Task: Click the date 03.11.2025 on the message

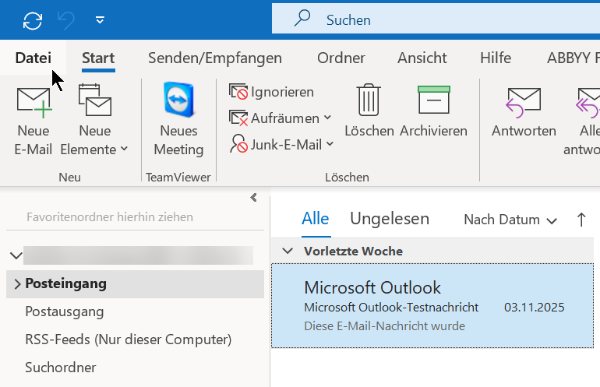Action: click(534, 307)
